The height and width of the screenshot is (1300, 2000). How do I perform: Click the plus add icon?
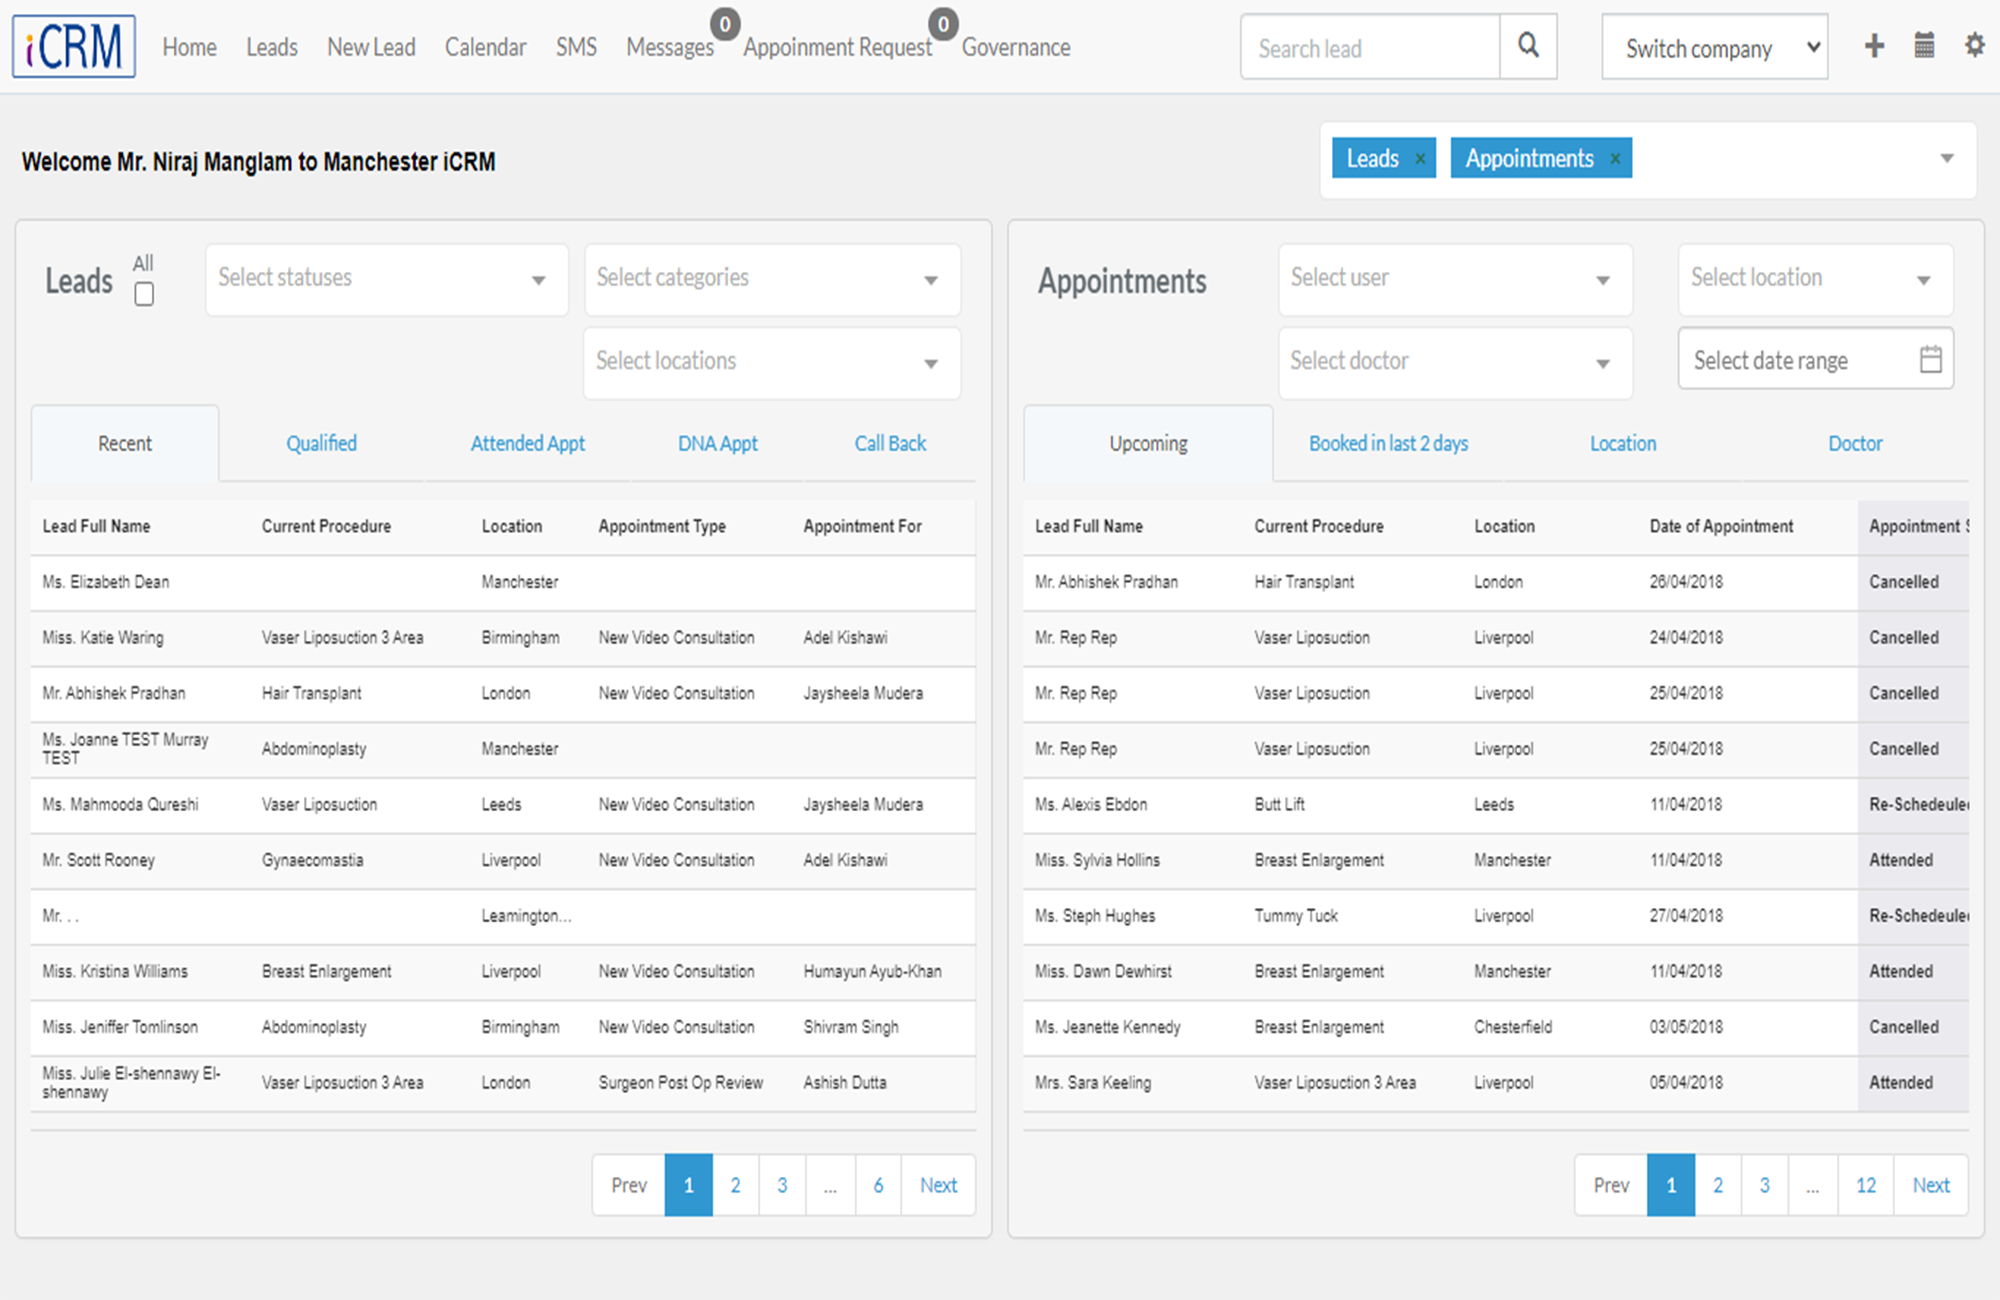point(1874,46)
